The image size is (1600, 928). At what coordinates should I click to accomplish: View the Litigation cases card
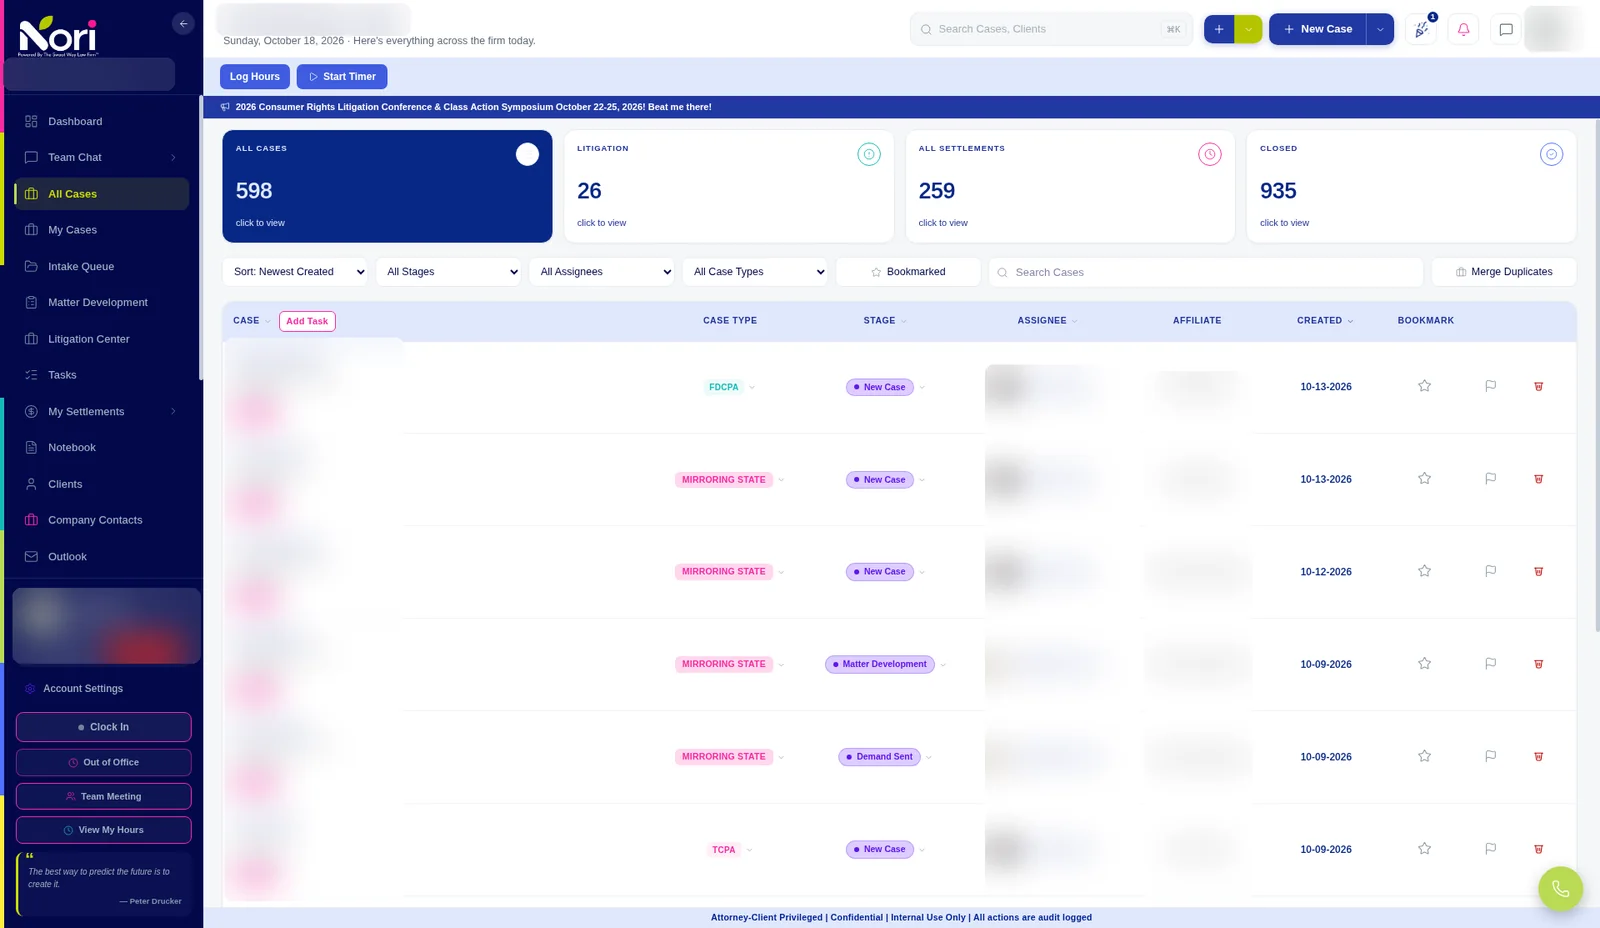click(728, 186)
